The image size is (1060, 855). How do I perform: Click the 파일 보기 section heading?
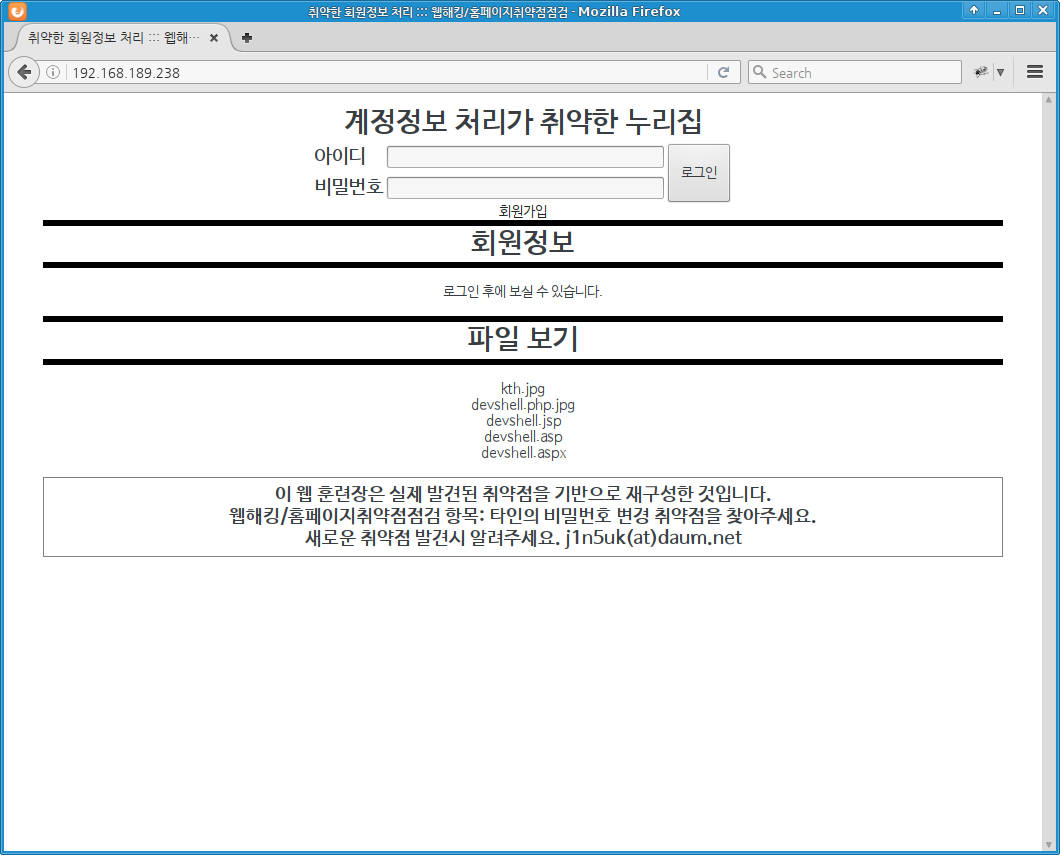[x=523, y=338]
